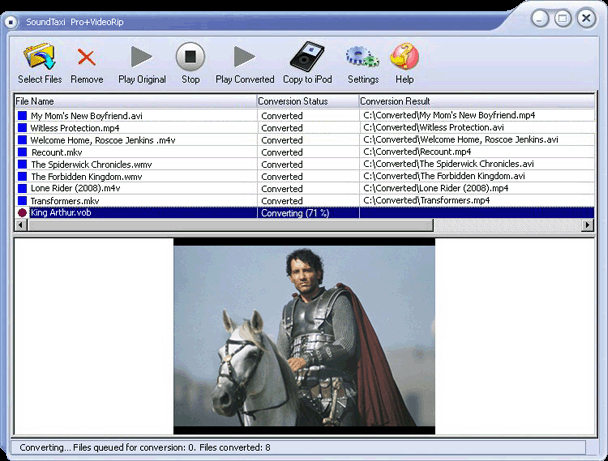Click result C:\Converted\The Spiderwick Chronicles.avi
The width and height of the screenshot is (608, 461).
click(449, 164)
